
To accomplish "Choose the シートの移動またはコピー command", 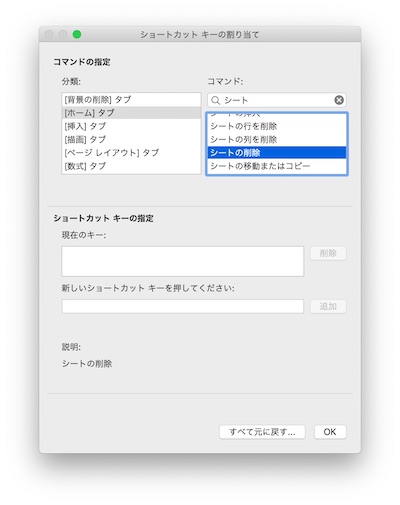I will [277, 166].
